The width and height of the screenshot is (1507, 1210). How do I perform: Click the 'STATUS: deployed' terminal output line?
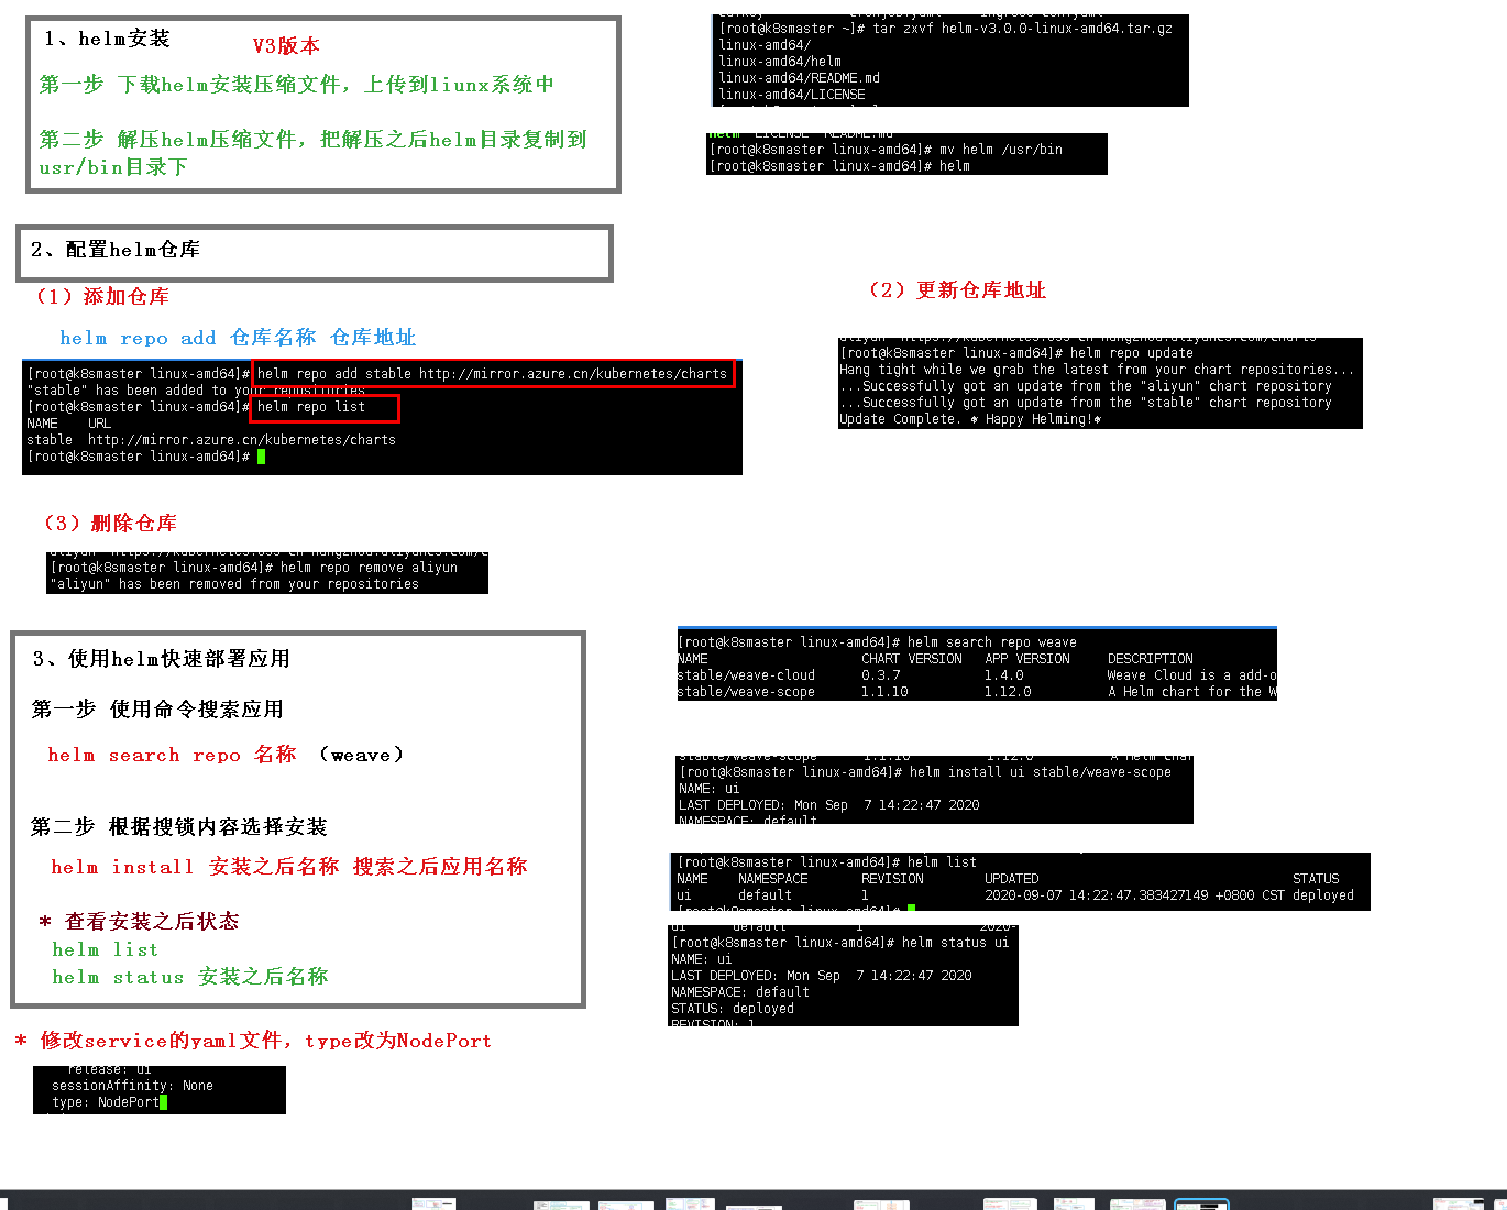733,1009
